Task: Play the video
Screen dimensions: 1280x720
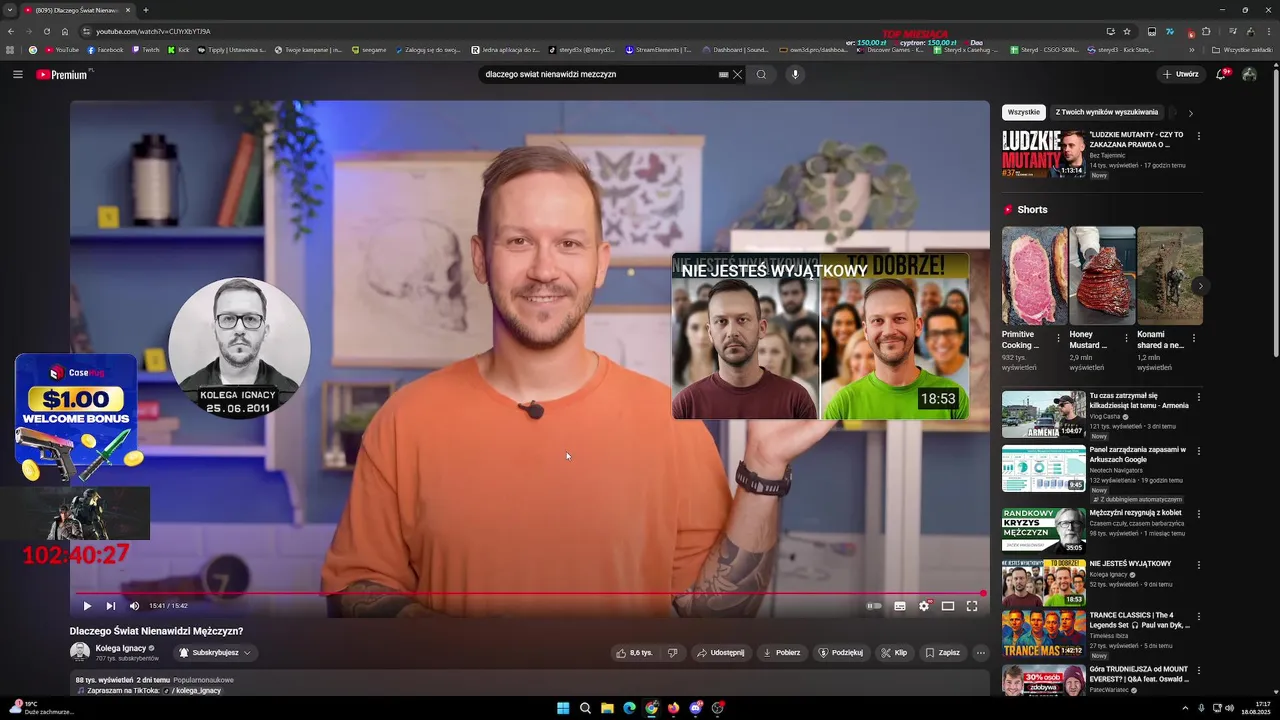Action: click(x=87, y=605)
